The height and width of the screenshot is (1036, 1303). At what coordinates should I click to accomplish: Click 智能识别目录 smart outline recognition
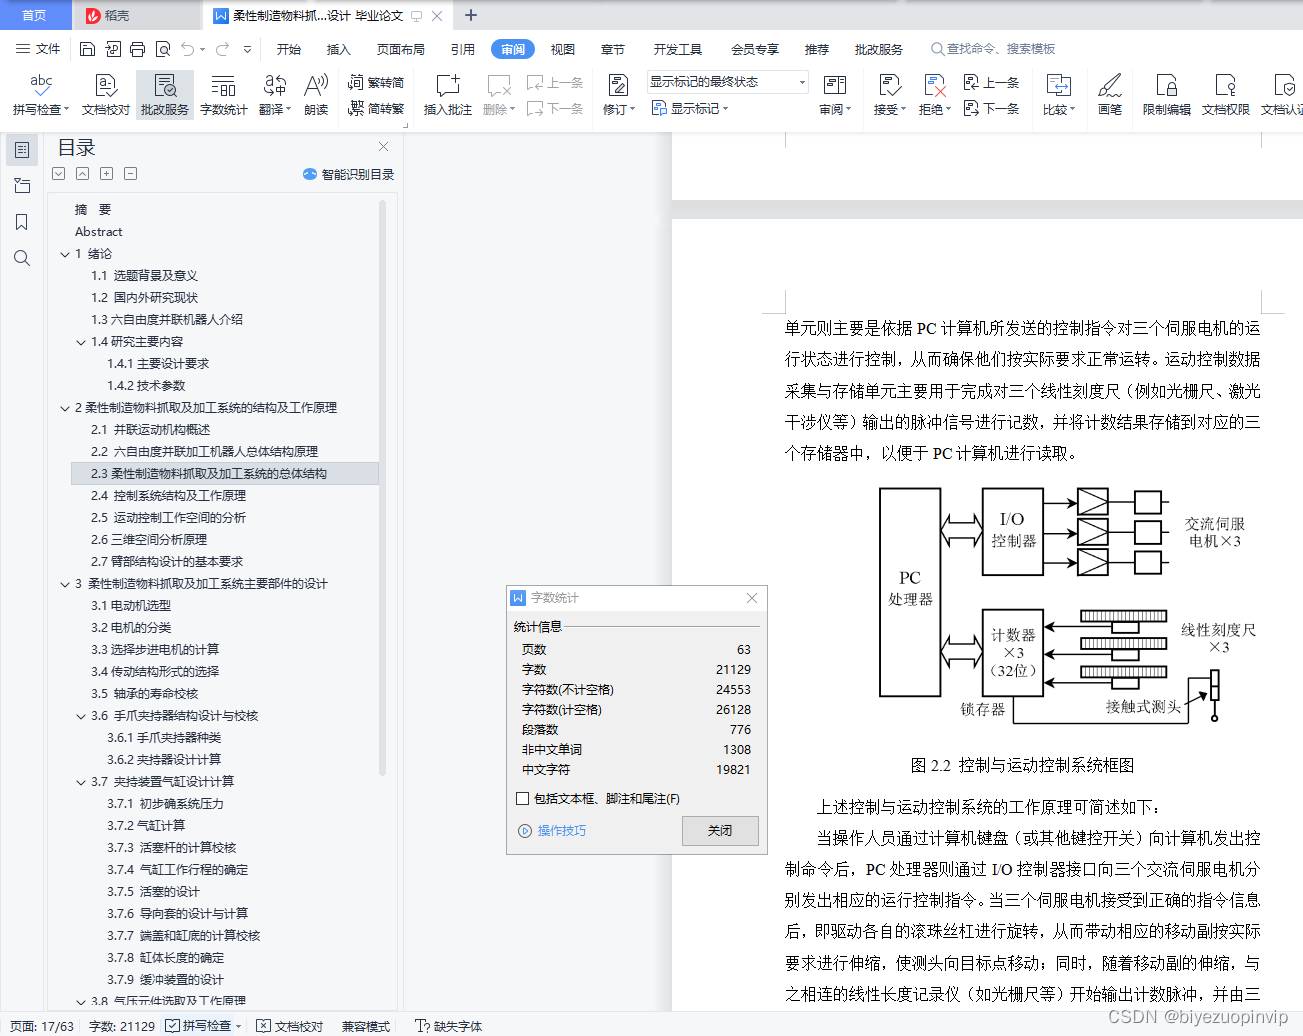click(348, 174)
